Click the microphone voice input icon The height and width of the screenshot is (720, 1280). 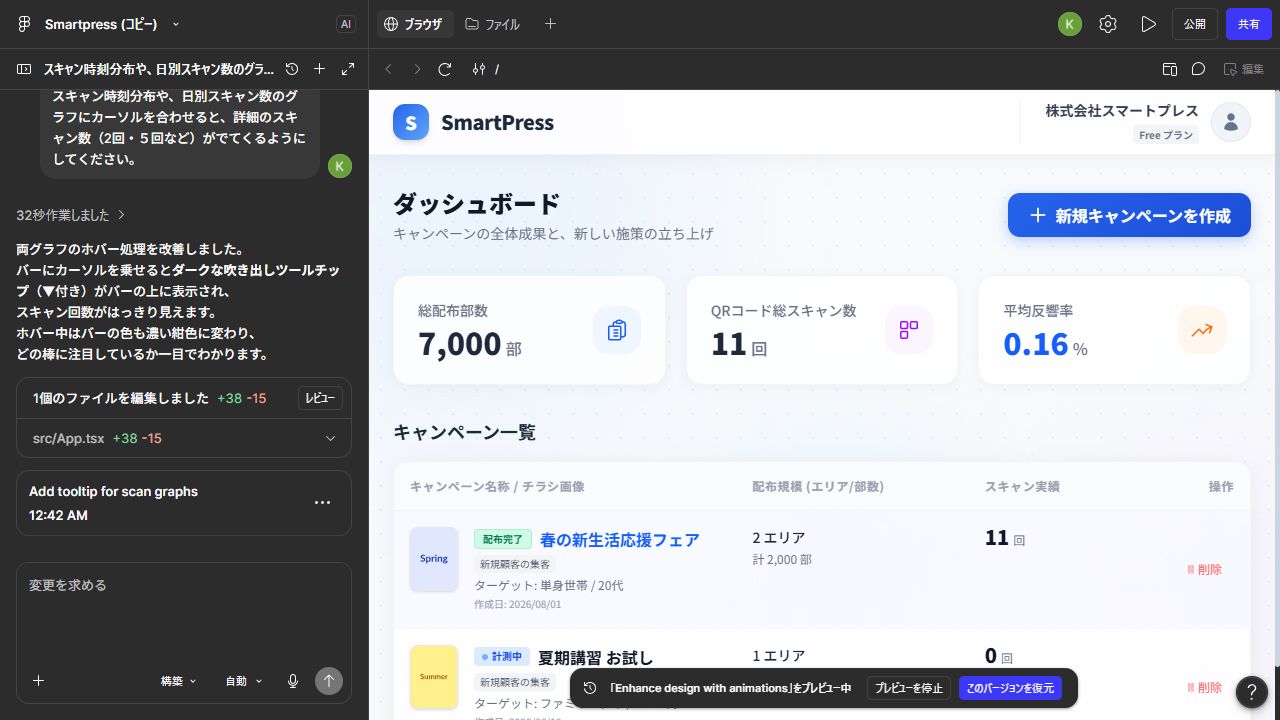pos(293,681)
